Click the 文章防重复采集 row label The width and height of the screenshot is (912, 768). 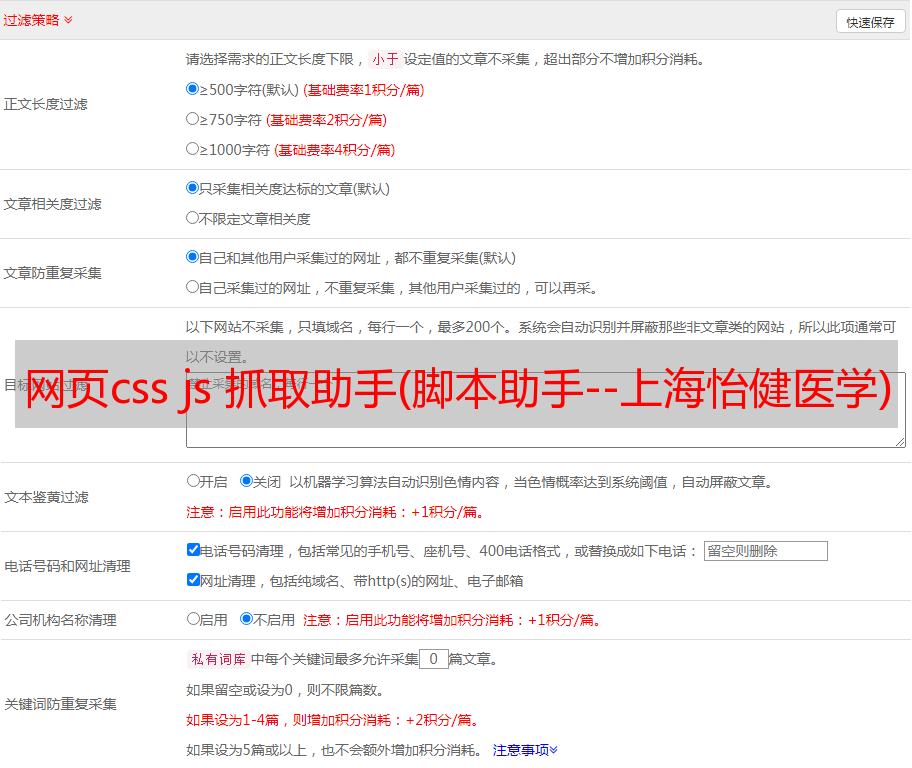coord(52,273)
